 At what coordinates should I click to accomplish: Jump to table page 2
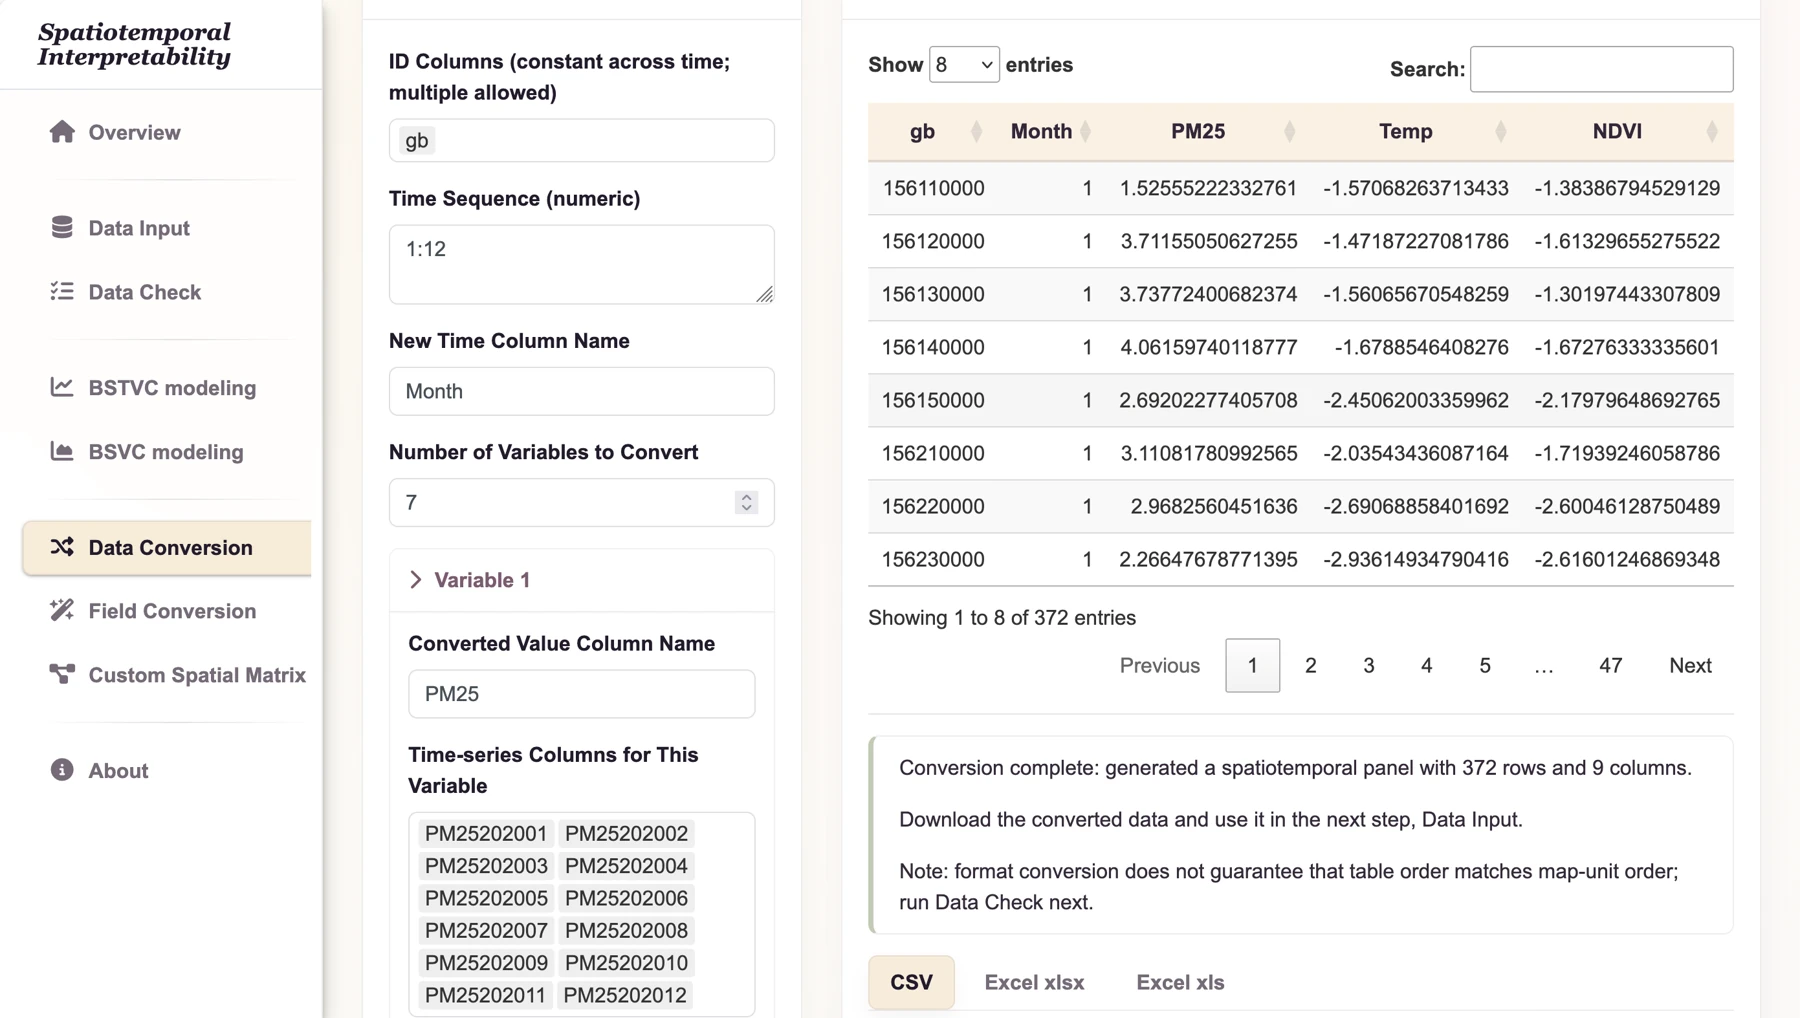point(1310,665)
